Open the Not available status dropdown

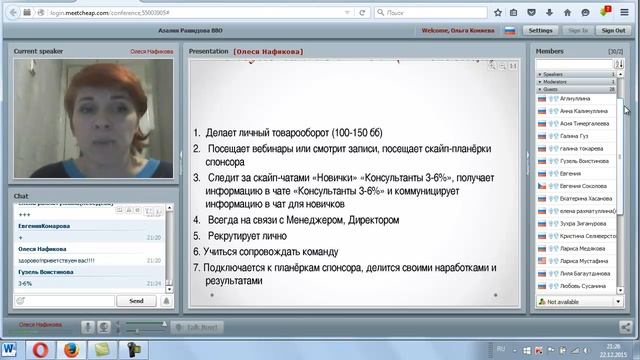[x=618, y=302]
